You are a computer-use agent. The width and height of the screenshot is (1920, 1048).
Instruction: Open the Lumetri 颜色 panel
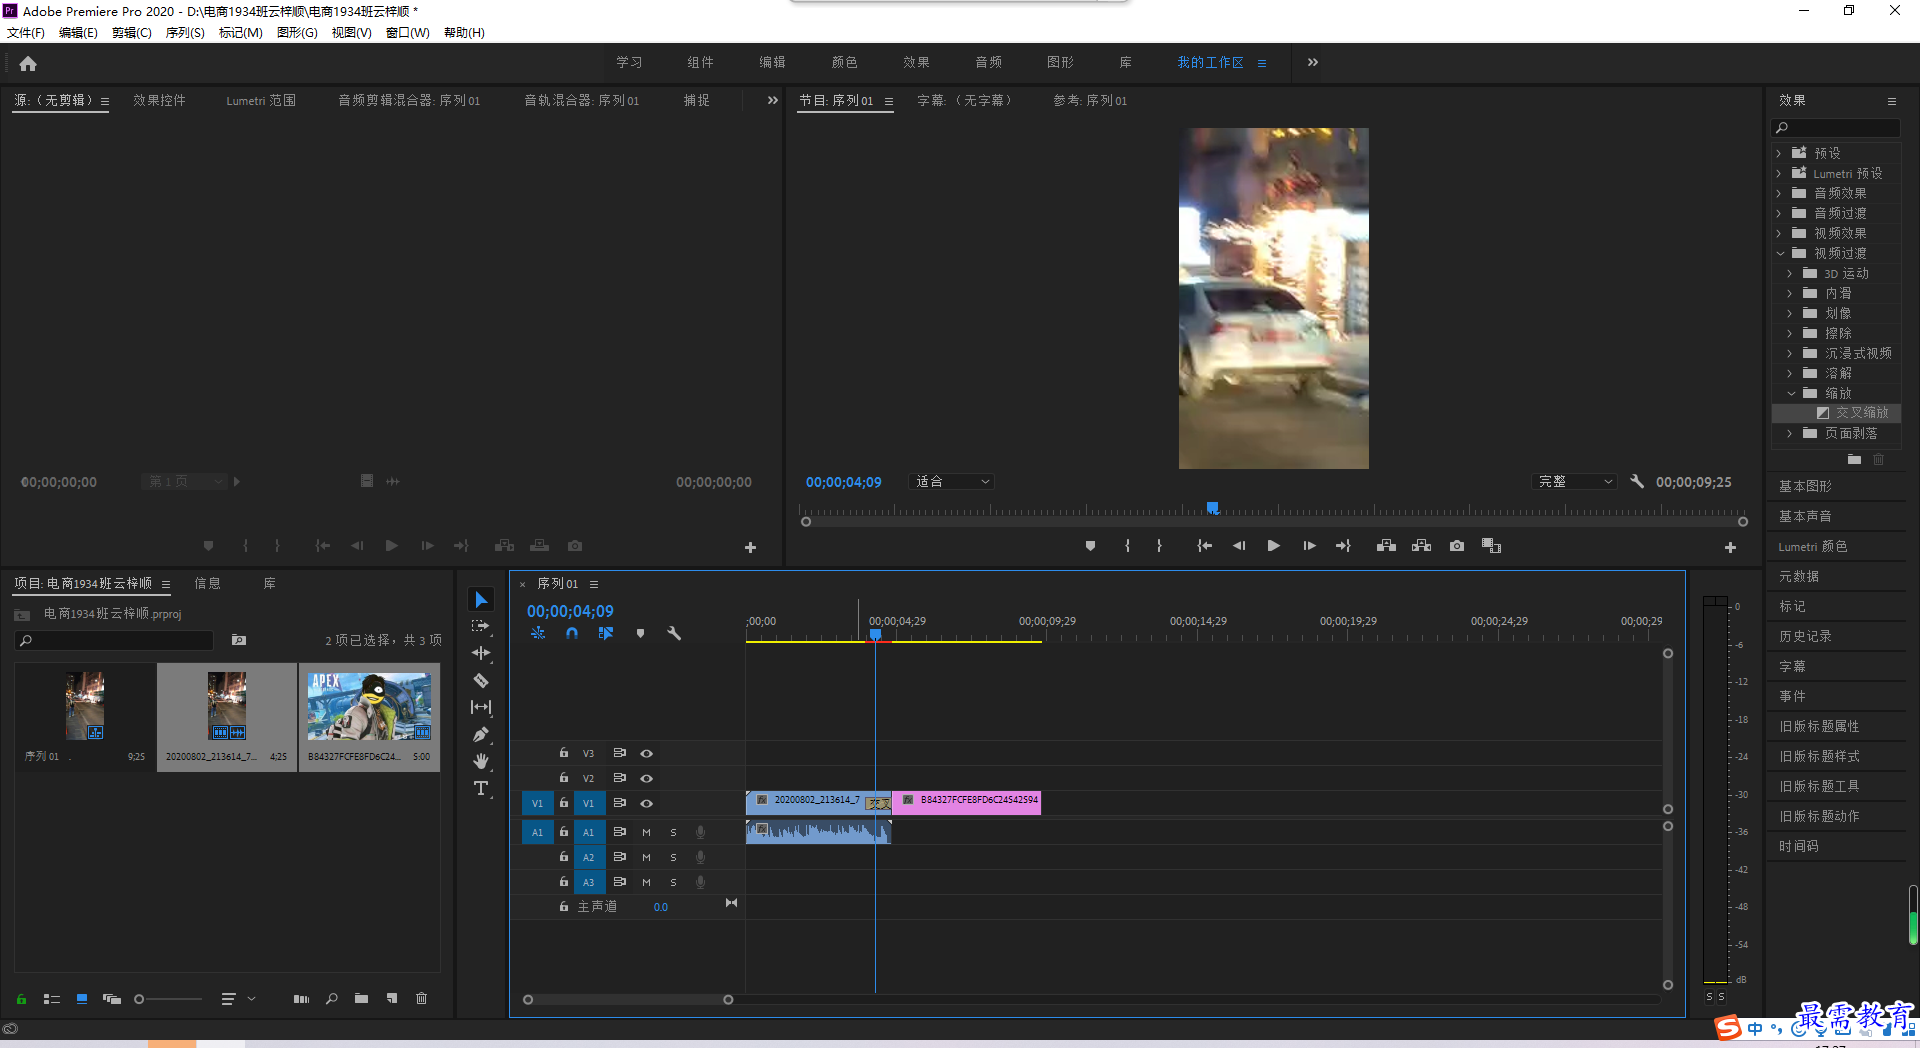1812,546
